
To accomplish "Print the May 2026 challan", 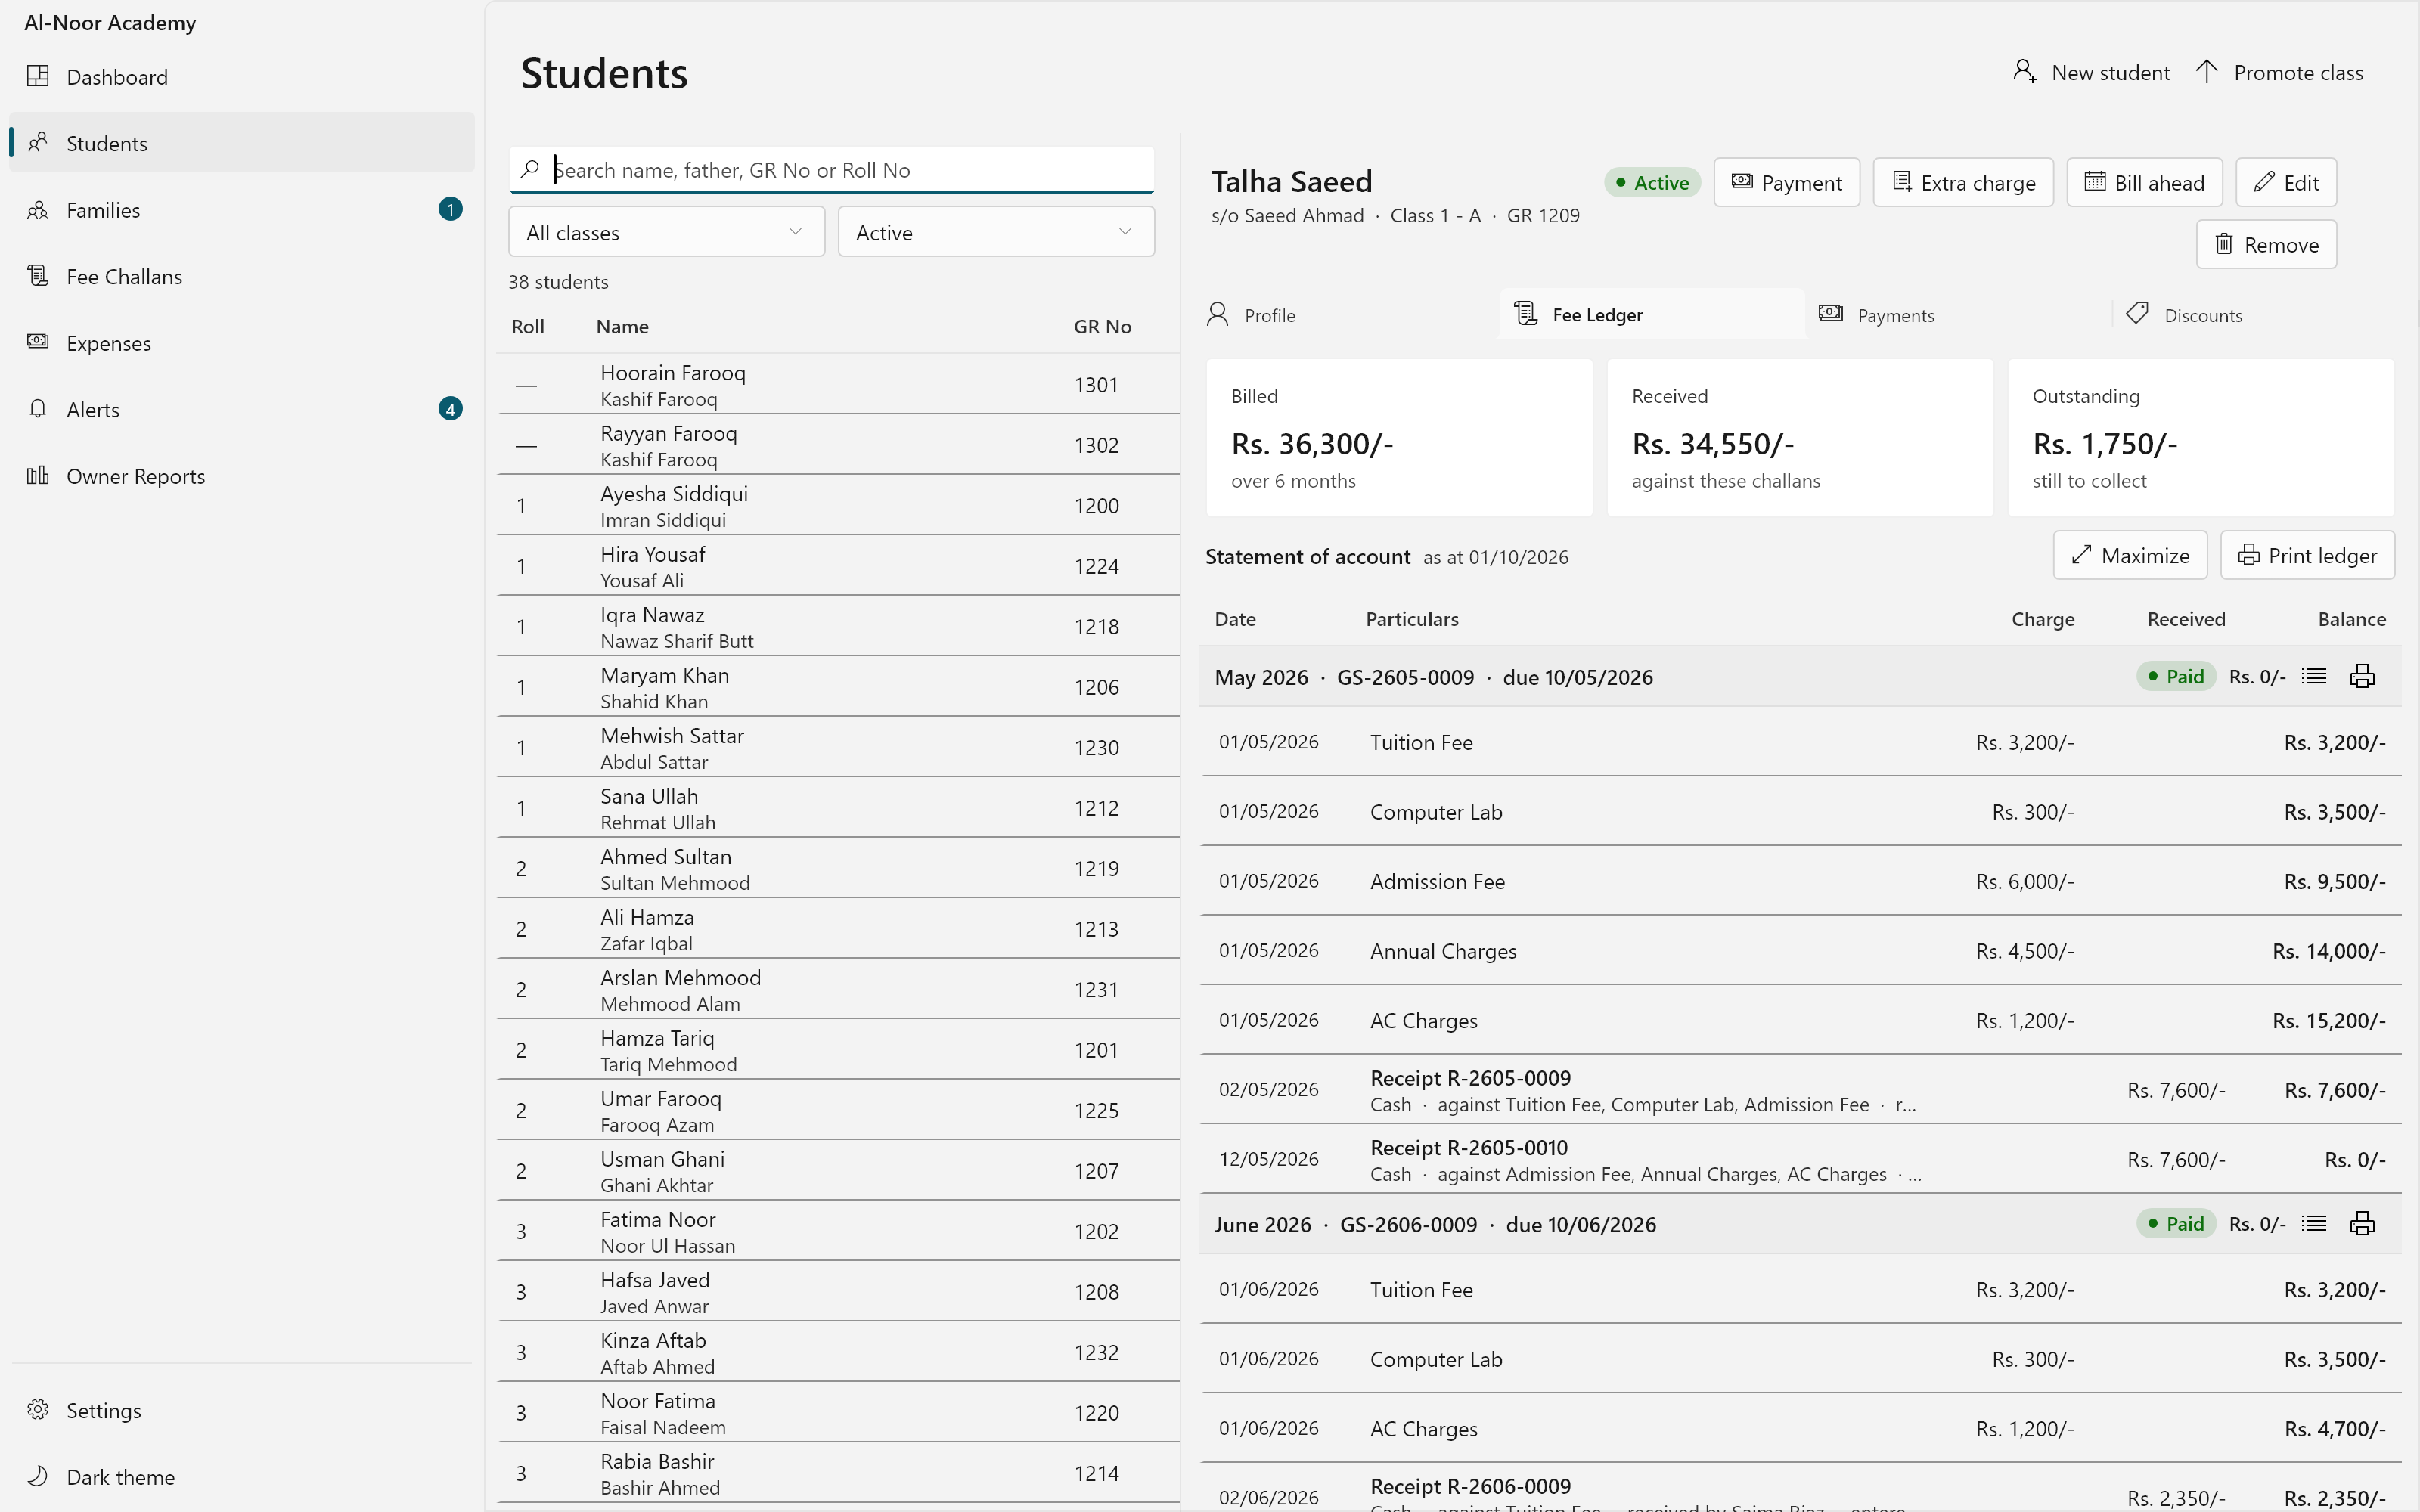I will tap(2362, 677).
